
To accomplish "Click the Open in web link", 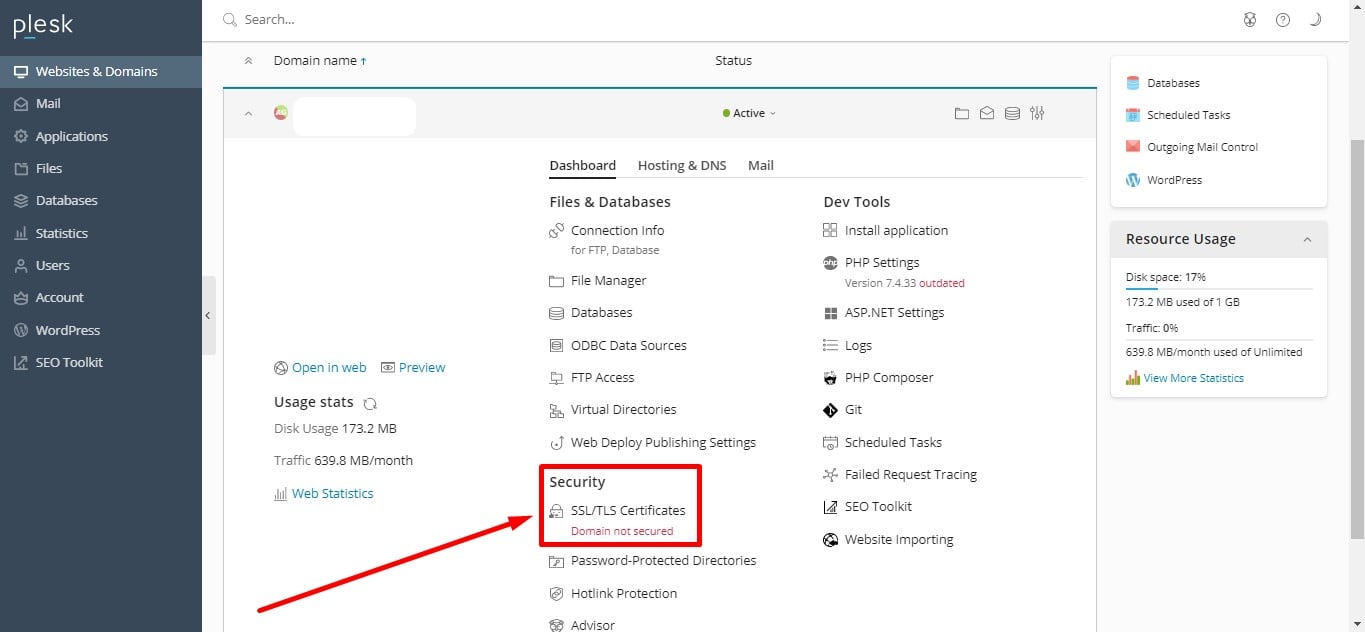I will pyautogui.click(x=329, y=367).
